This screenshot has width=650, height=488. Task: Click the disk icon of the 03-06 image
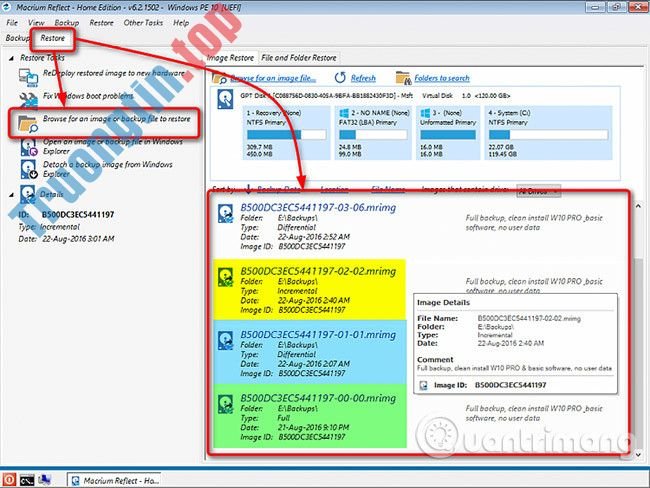pyautogui.click(x=226, y=214)
